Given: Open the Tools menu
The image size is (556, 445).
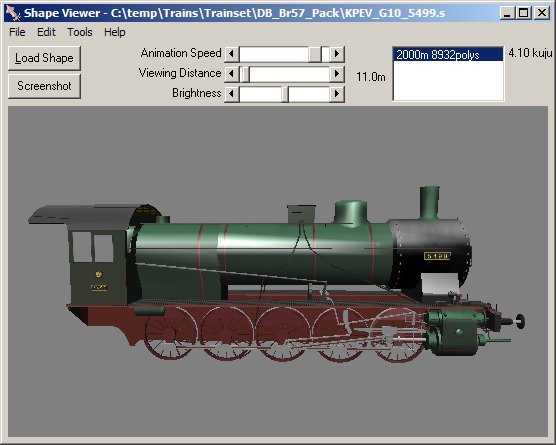Looking at the screenshot, I should click(x=80, y=32).
